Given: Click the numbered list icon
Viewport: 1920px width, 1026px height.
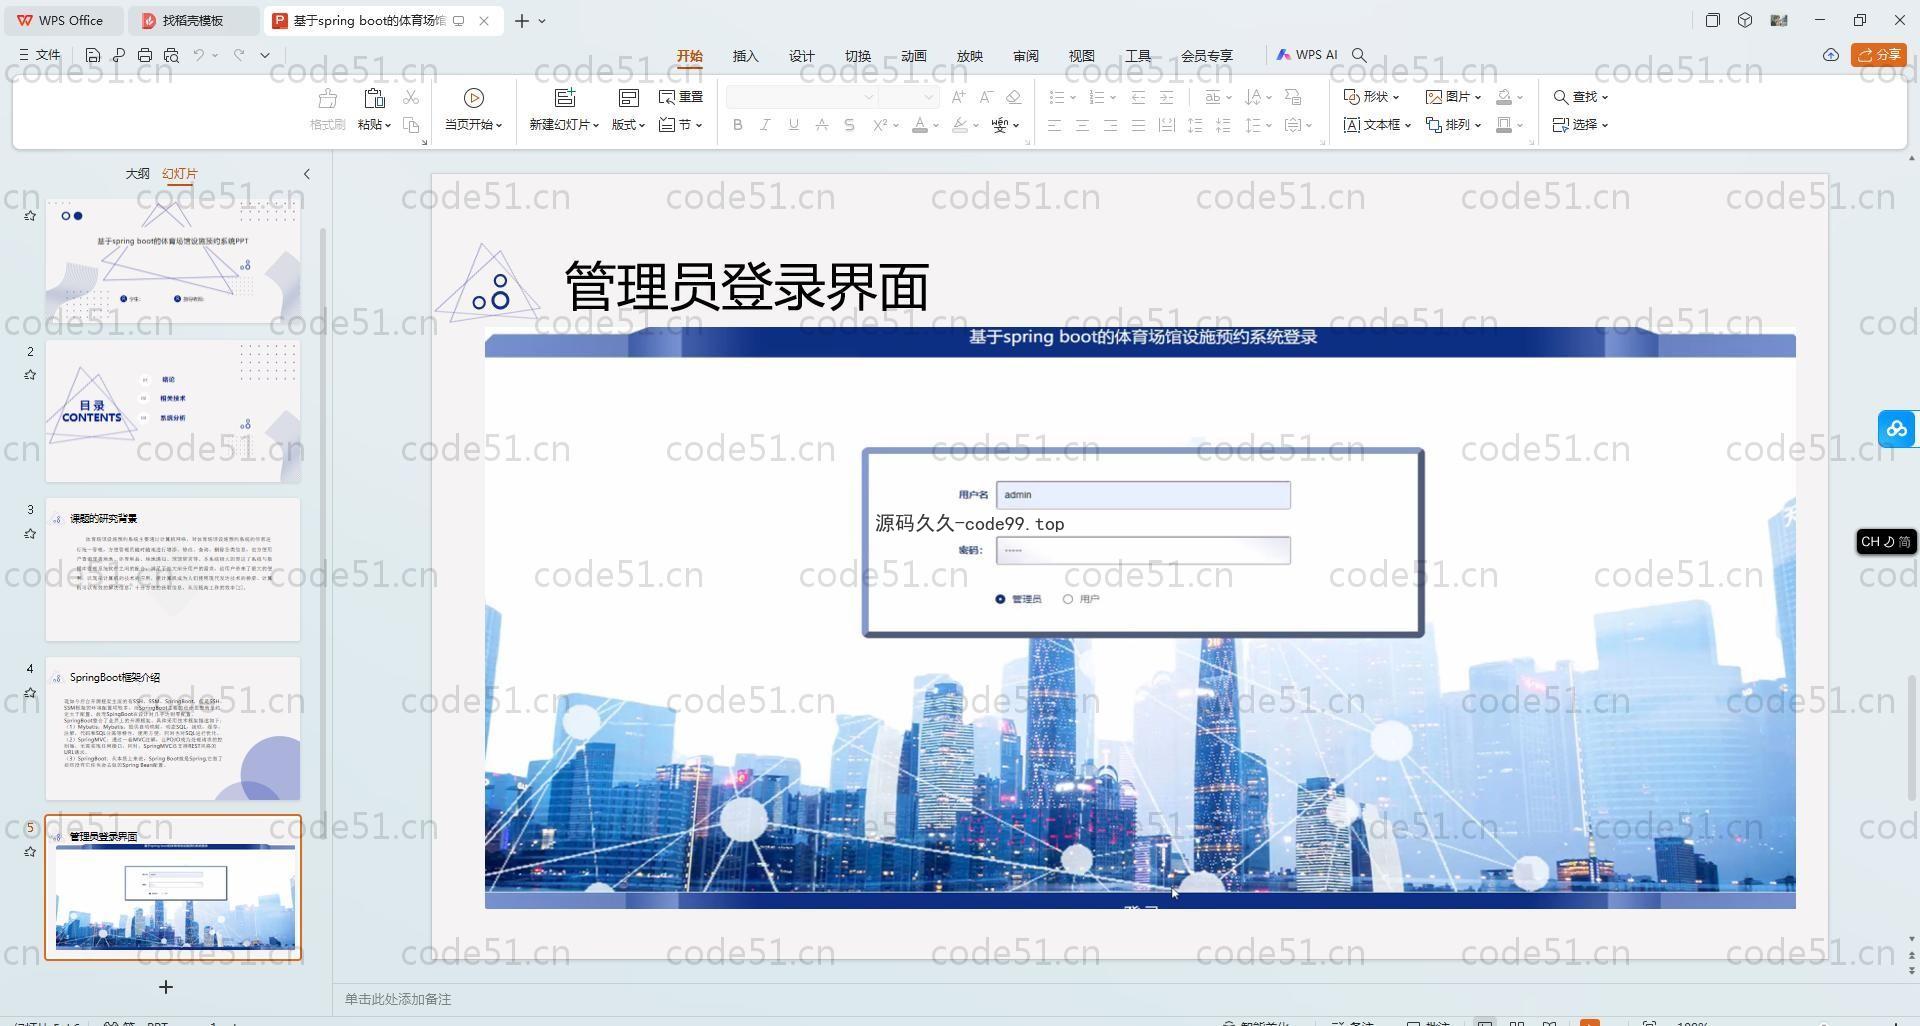Looking at the screenshot, I should (1096, 97).
